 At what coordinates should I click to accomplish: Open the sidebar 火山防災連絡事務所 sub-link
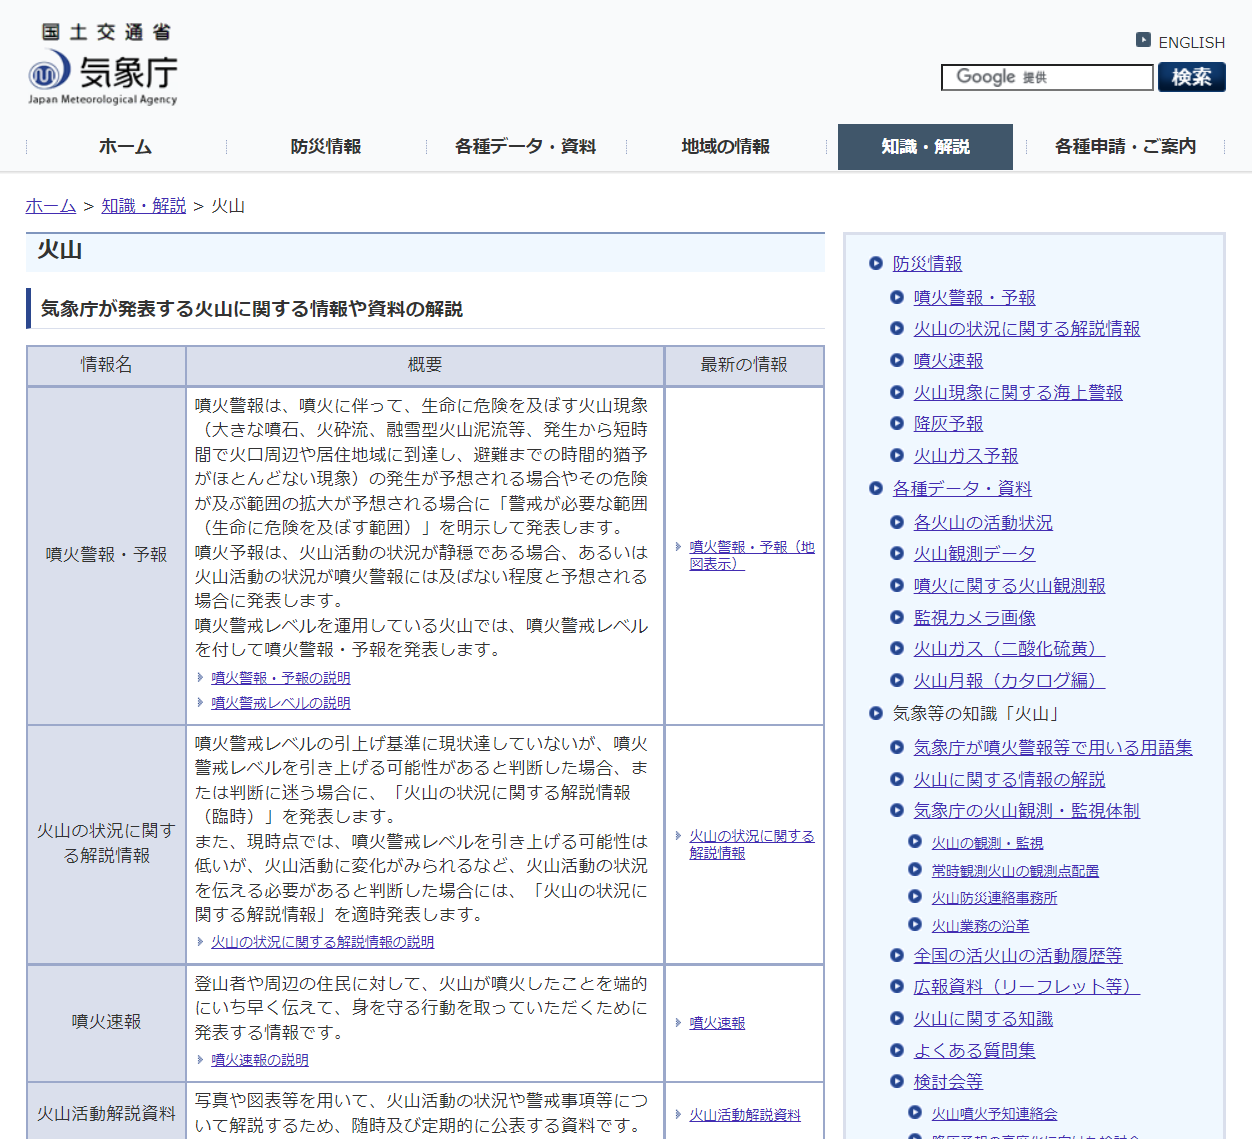click(x=994, y=899)
